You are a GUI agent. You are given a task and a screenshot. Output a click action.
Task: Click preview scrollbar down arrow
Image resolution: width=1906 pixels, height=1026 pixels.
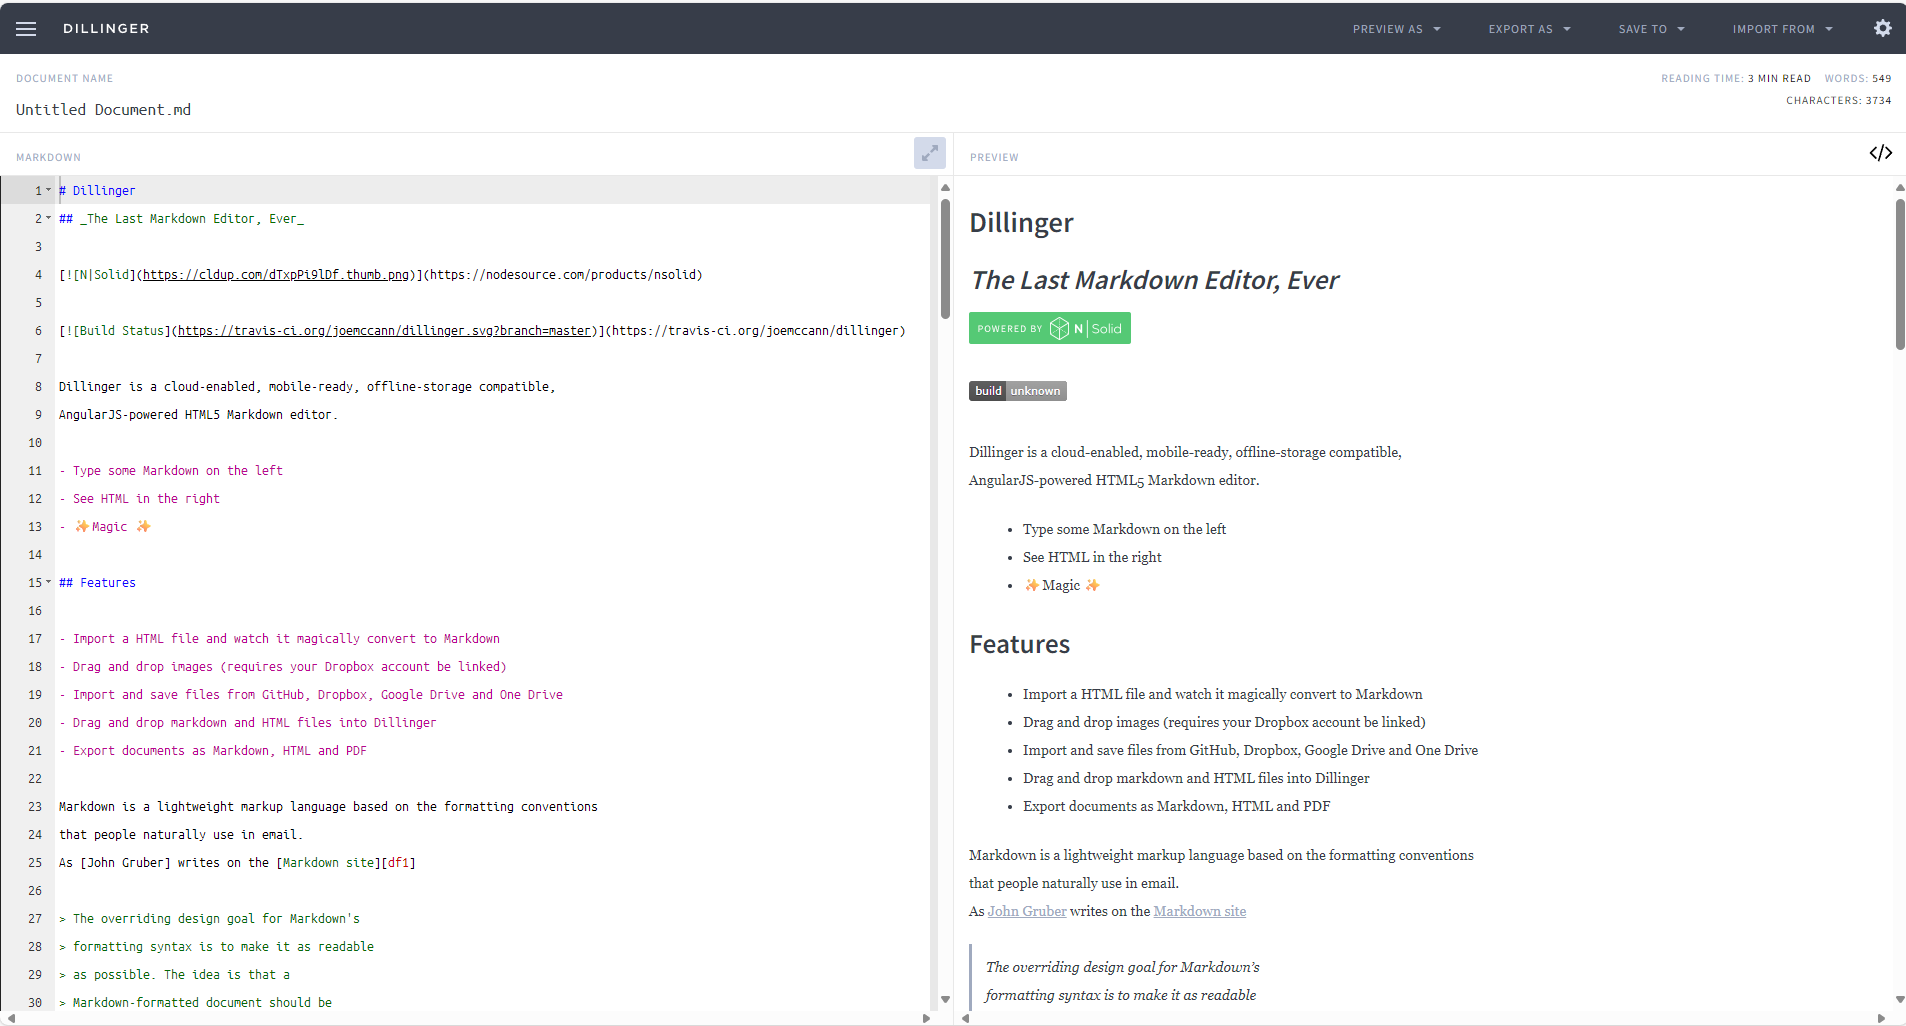pyautogui.click(x=1900, y=999)
